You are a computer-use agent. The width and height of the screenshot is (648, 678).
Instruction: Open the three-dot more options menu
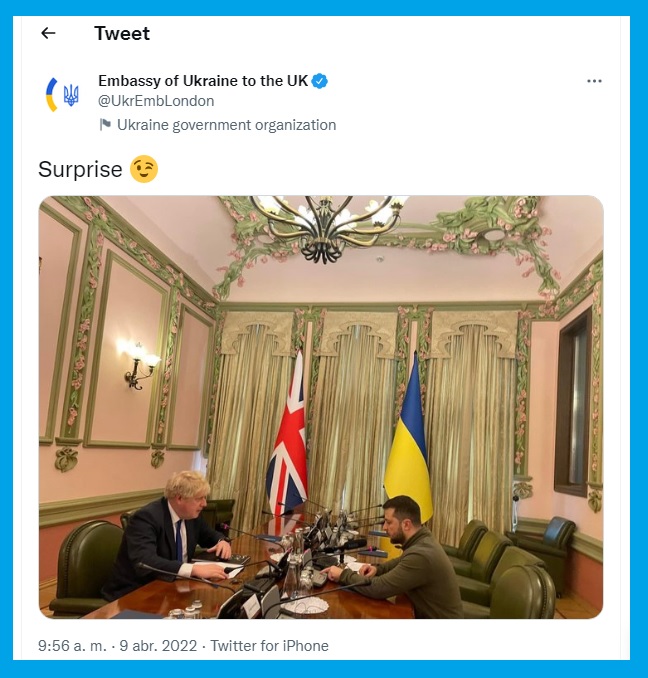point(594,81)
